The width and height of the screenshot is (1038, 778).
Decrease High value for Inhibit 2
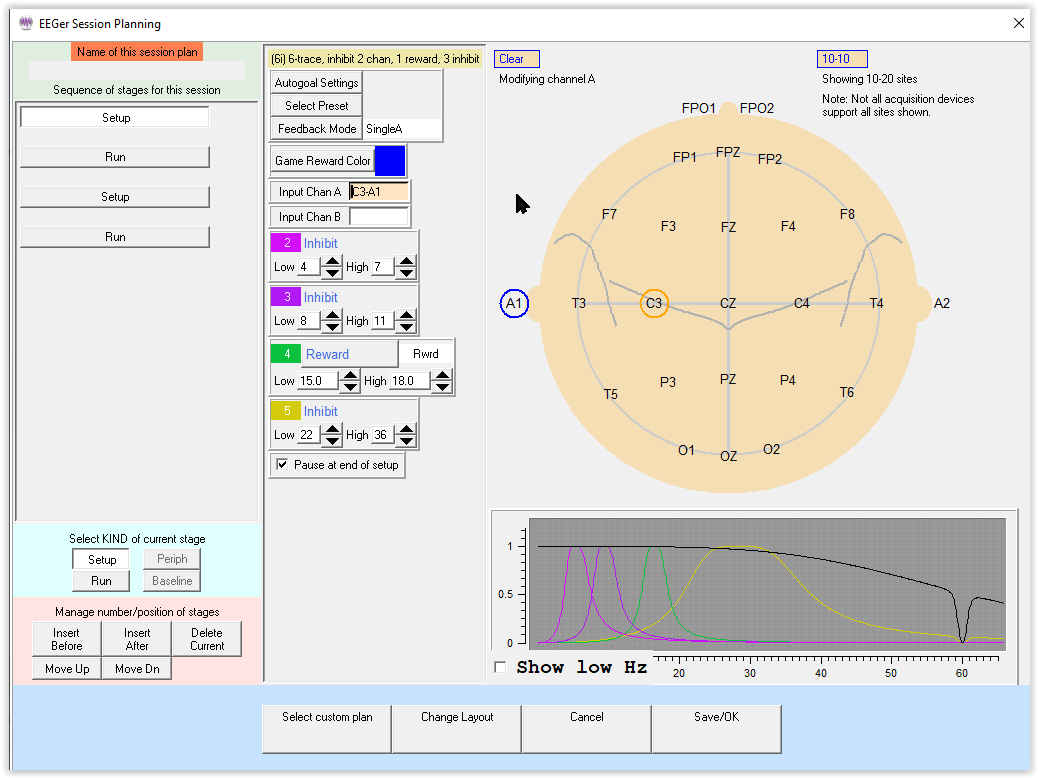(x=406, y=273)
